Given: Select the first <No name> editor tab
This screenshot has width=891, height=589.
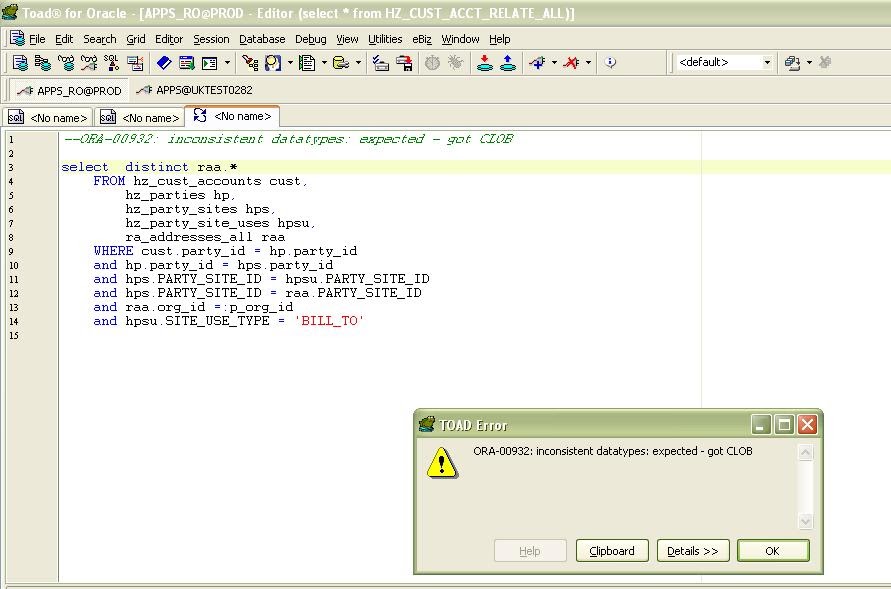Looking at the screenshot, I should point(47,118).
